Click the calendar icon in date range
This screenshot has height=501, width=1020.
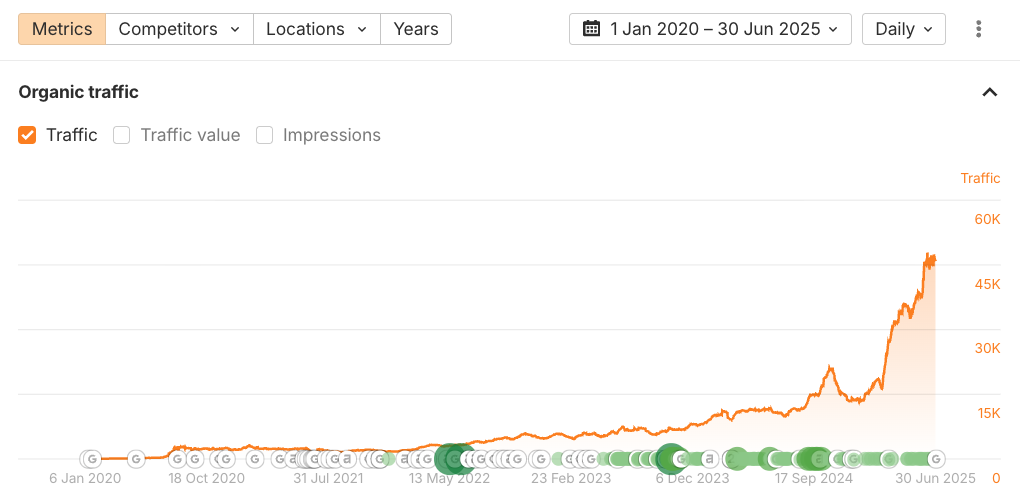point(591,29)
